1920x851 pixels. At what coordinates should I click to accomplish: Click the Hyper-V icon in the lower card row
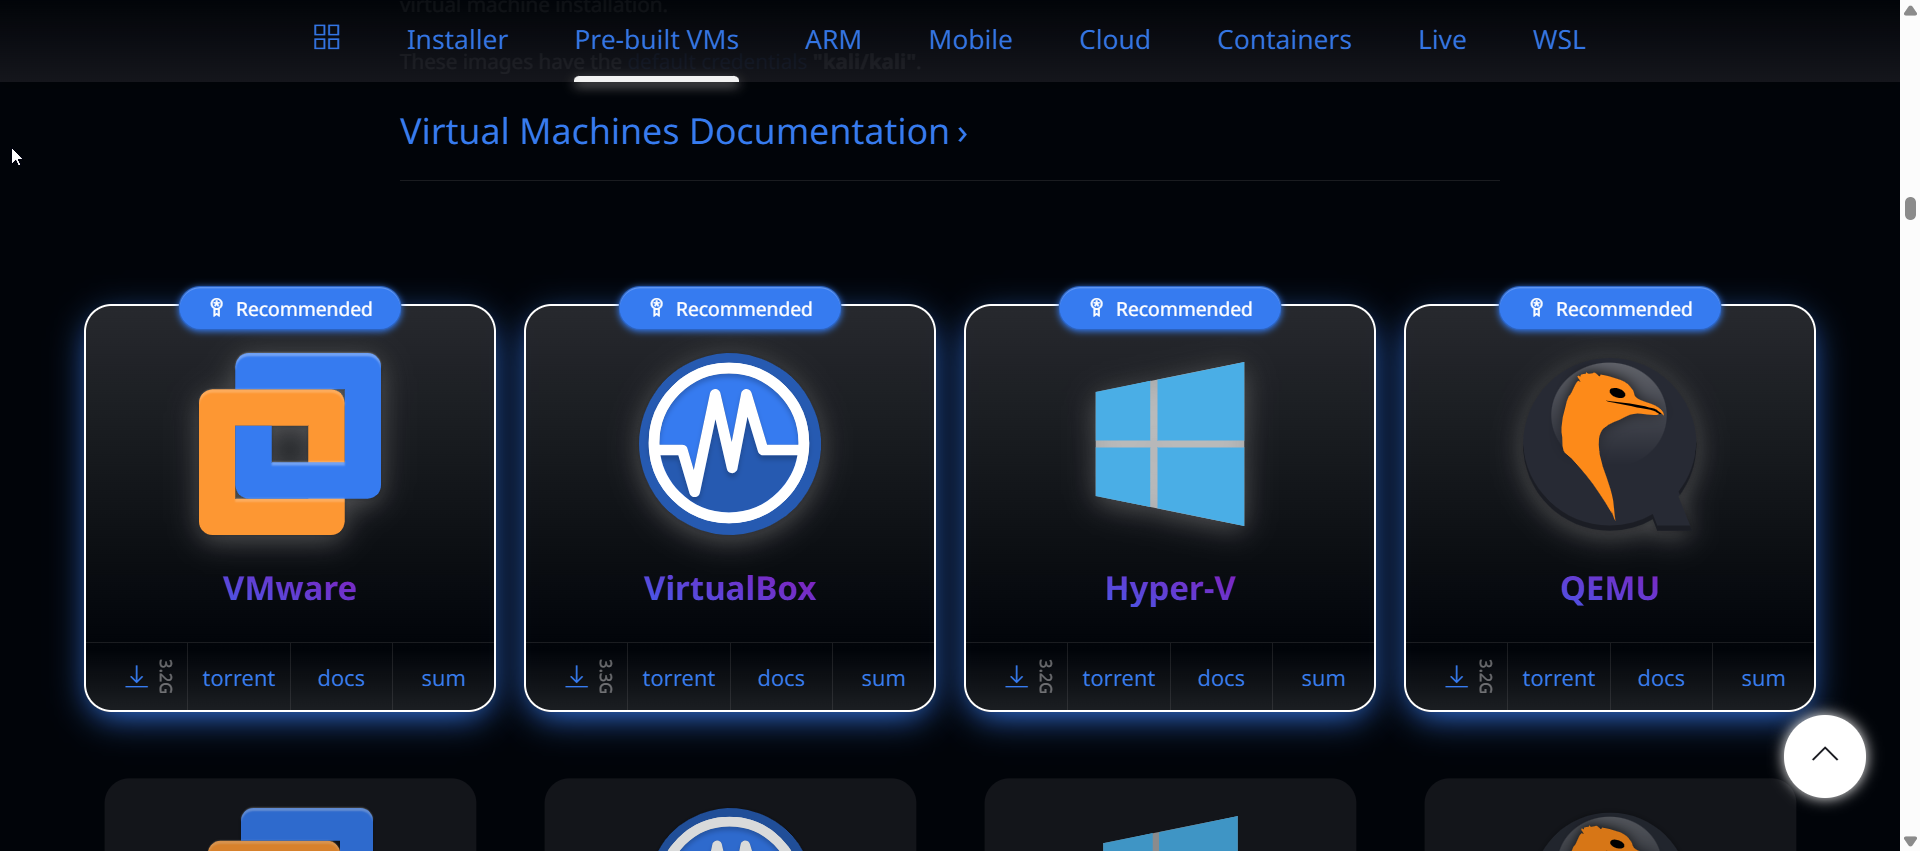1170,833
